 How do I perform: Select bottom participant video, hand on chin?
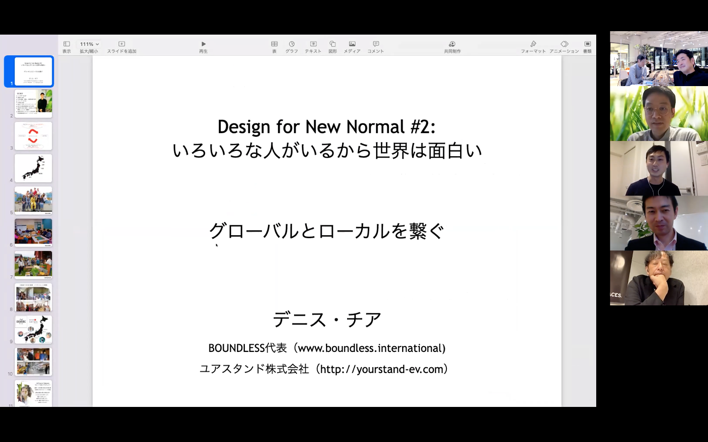659,278
